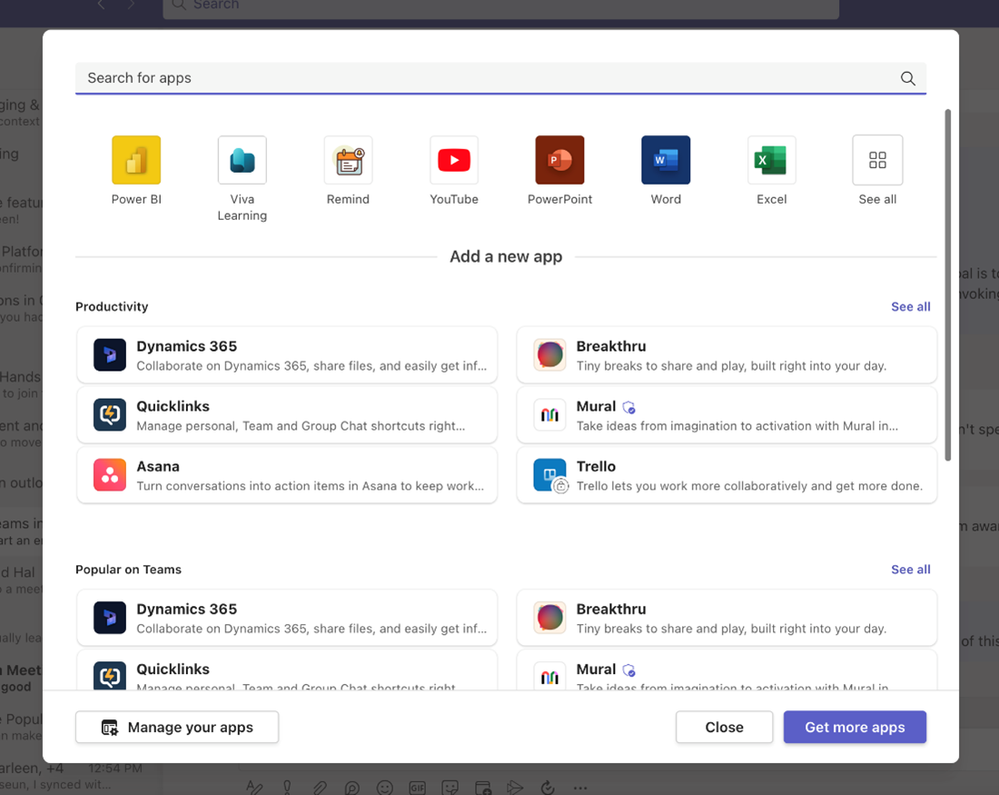Click the Close button
The image size is (999, 795).
click(724, 727)
